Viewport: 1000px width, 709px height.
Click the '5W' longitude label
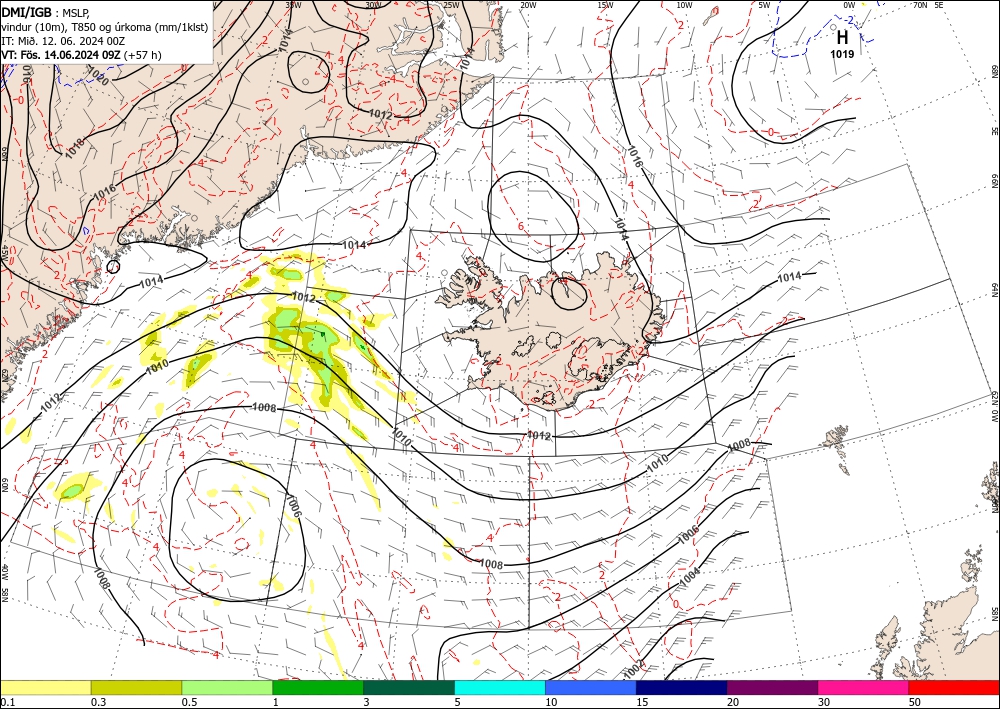click(764, 5)
